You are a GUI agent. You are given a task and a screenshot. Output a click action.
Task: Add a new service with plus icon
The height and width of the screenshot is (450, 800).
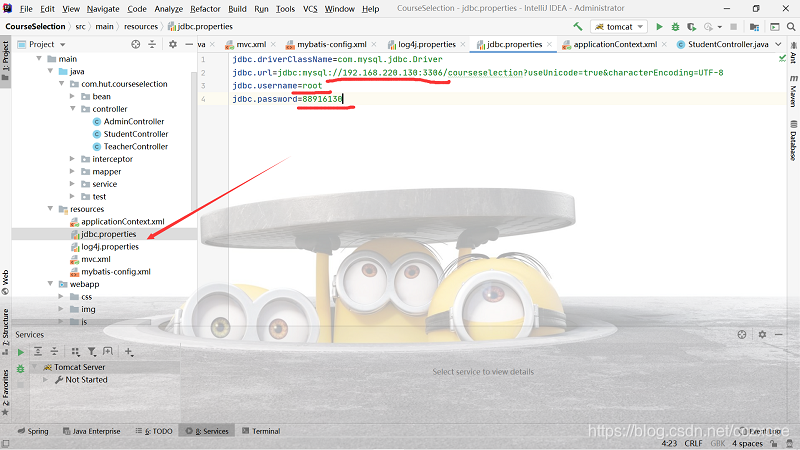[129, 352]
